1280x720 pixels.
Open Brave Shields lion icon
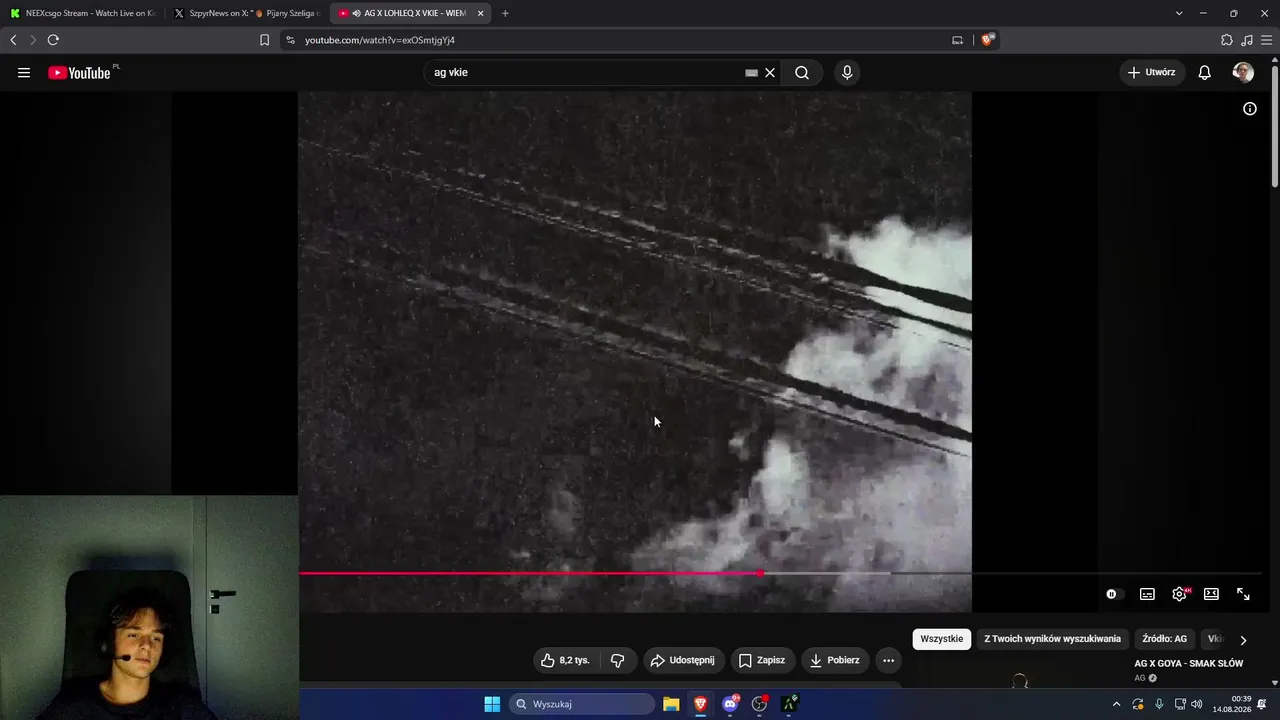988,40
